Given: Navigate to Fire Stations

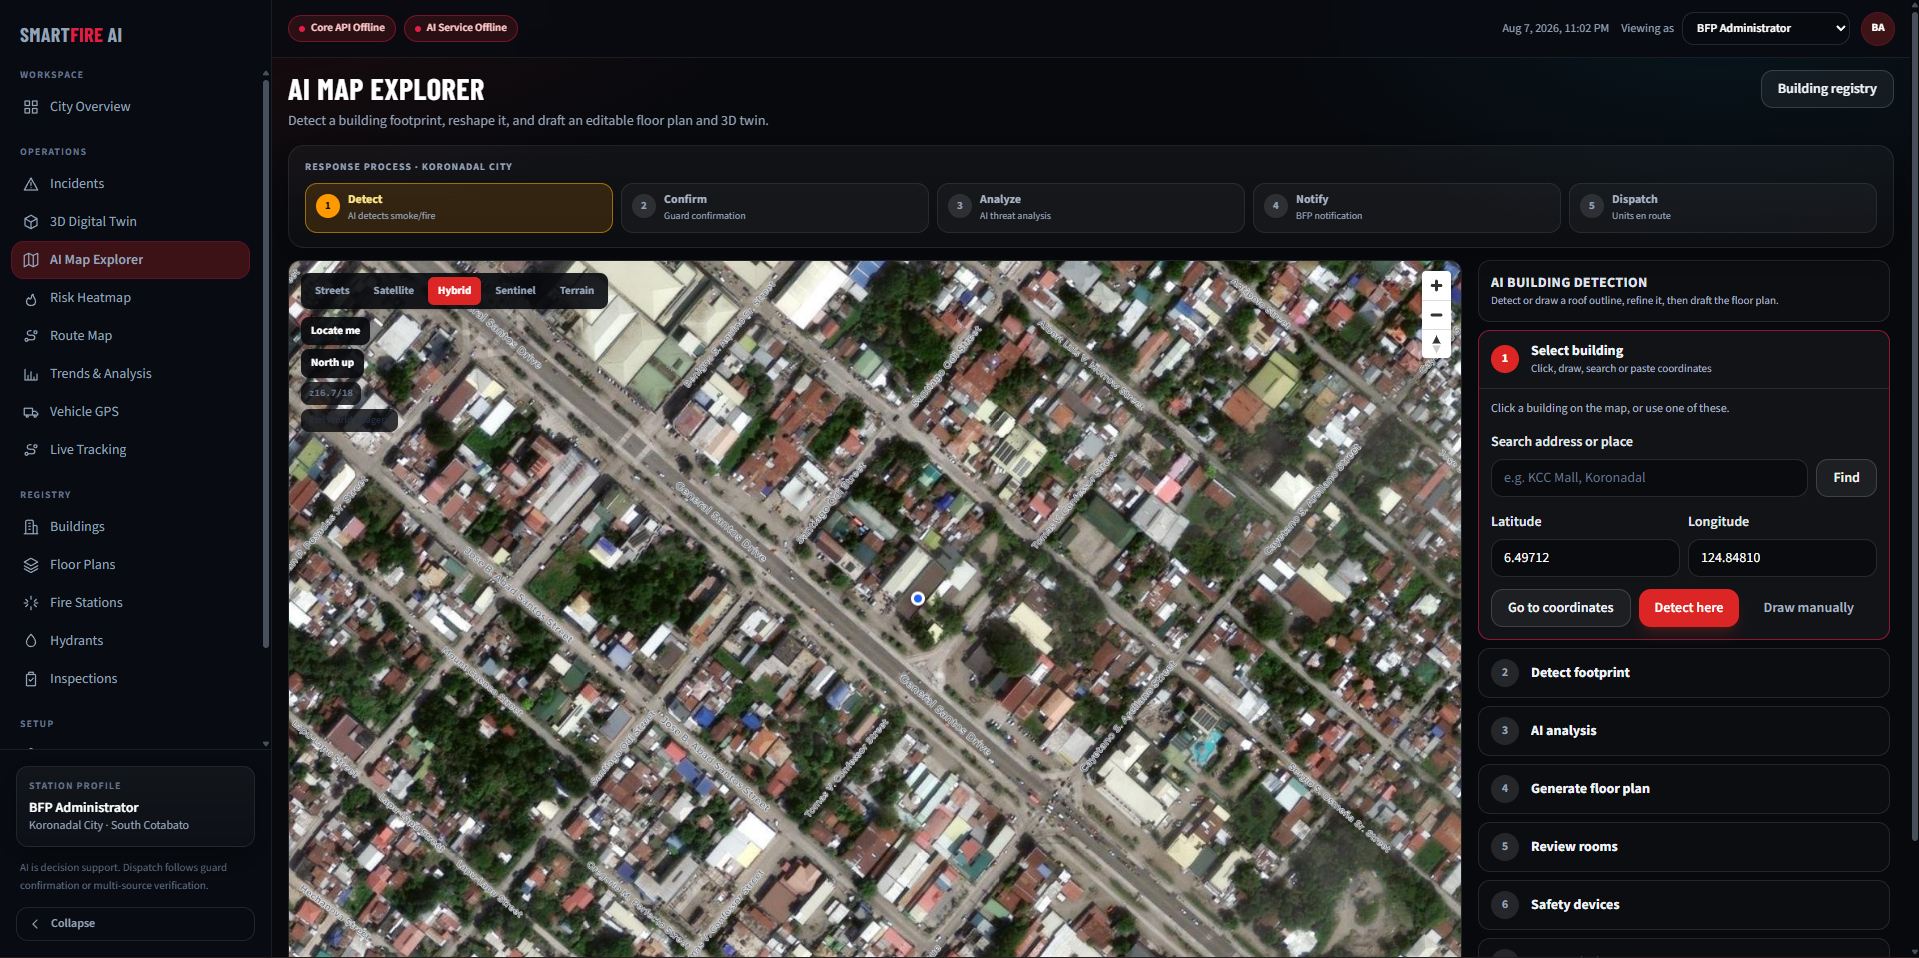Looking at the screenshot, I should (130, 603).
